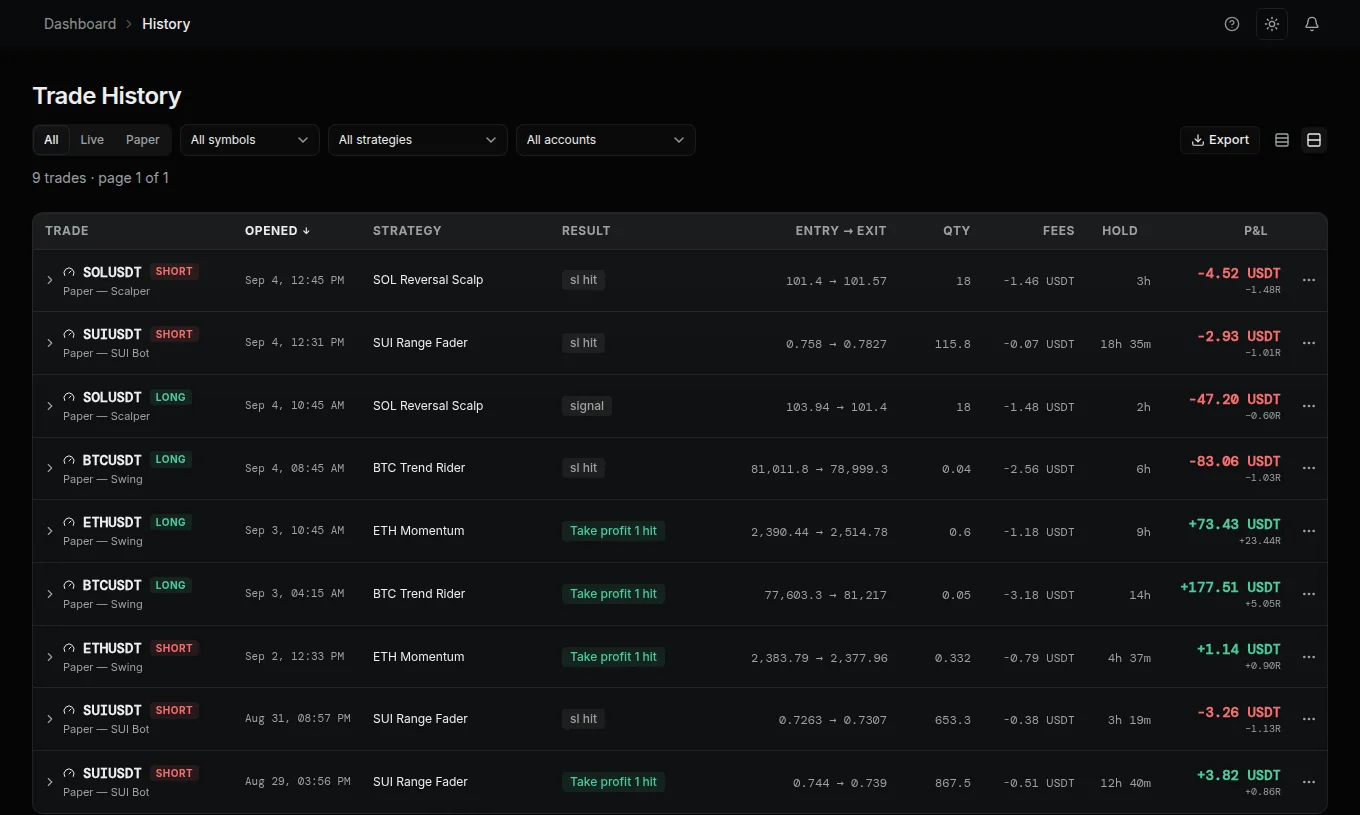Open the All strategies dropdown
The image size is (1360, 815).
(418, 140)
